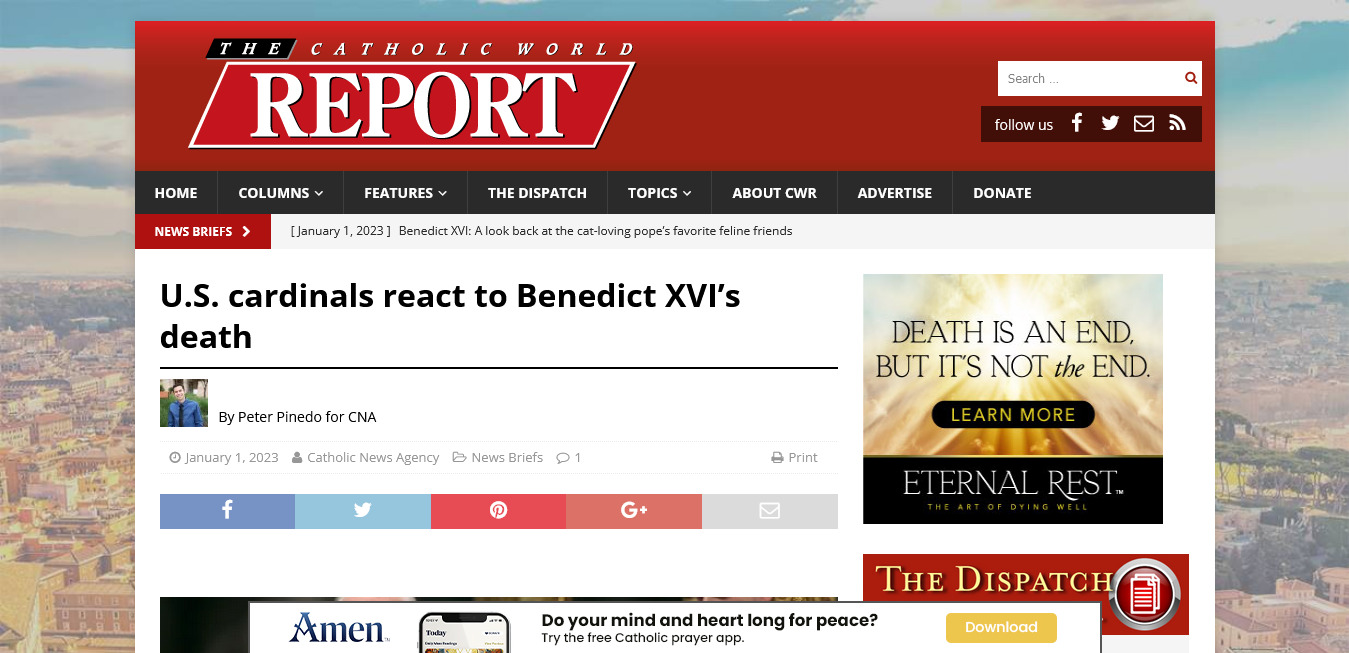Open the Catholic News Agency author link

[373, 457]
